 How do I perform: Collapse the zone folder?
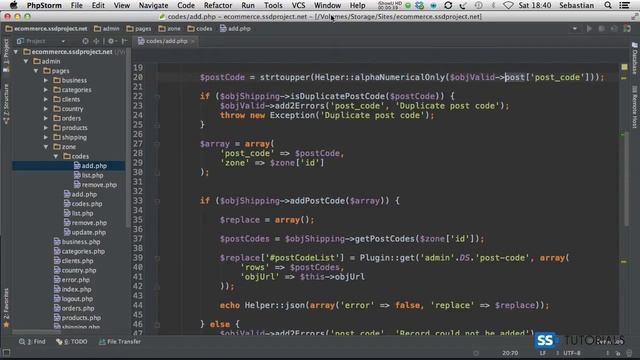[46, 147]
